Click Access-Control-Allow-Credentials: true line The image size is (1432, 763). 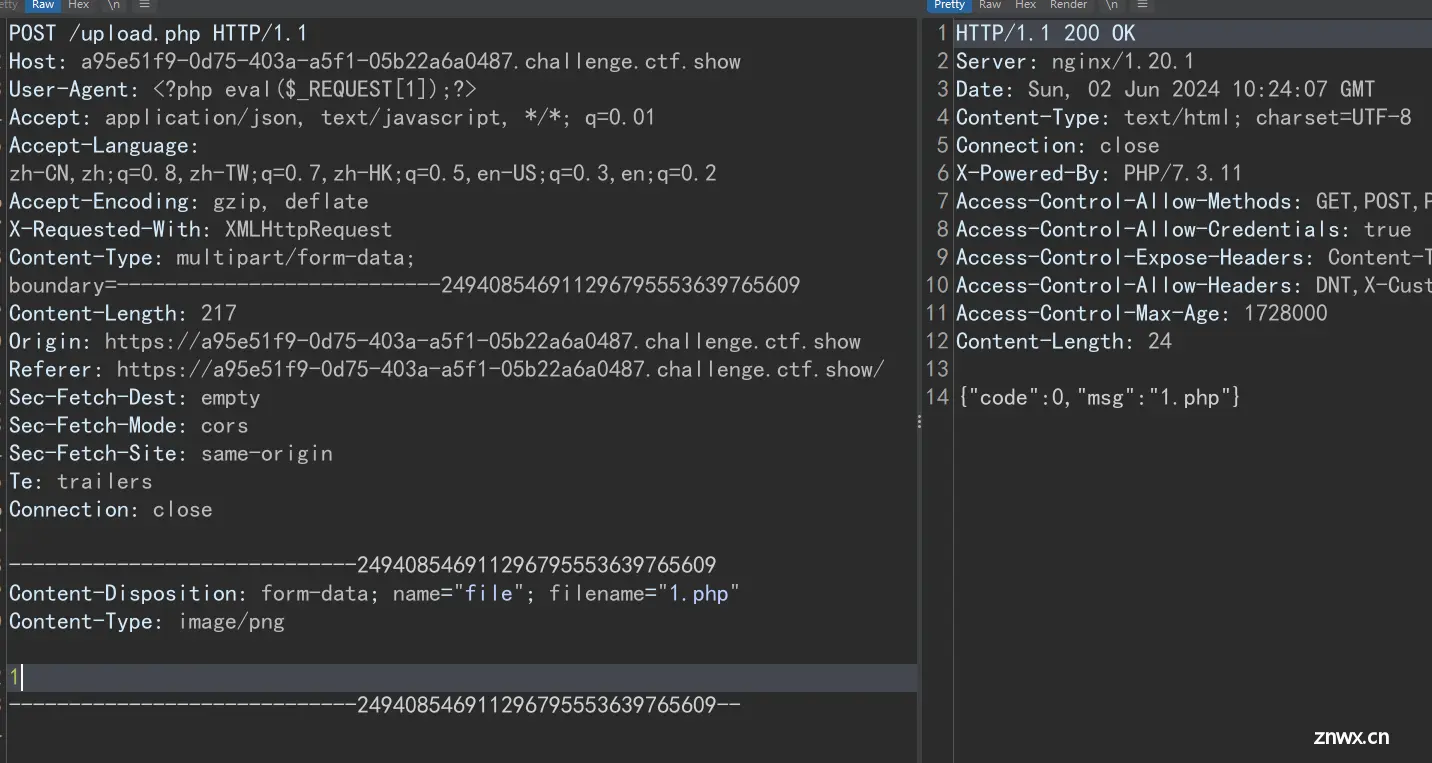tap(1184, 229)
